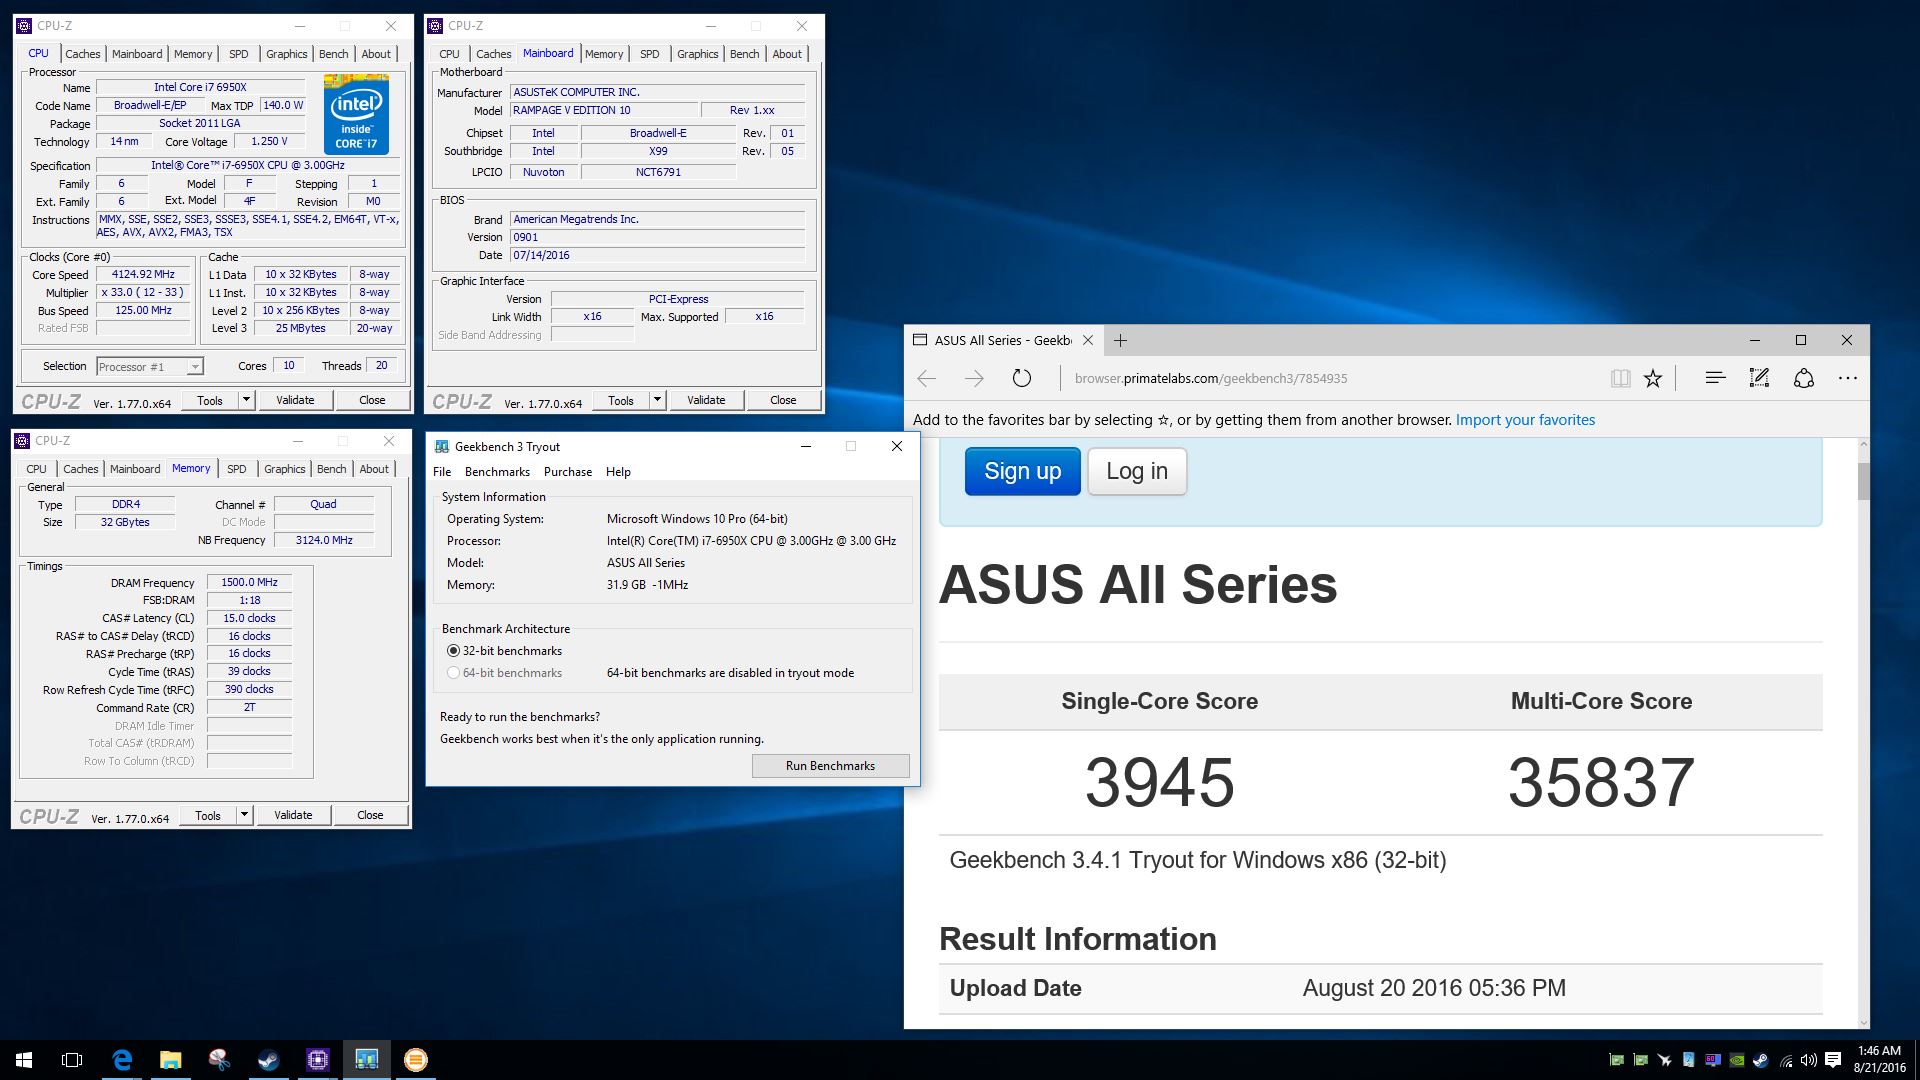The image size is (1920, 1080).
Task: Click the Edge address bar URL
Action: 1211,378
